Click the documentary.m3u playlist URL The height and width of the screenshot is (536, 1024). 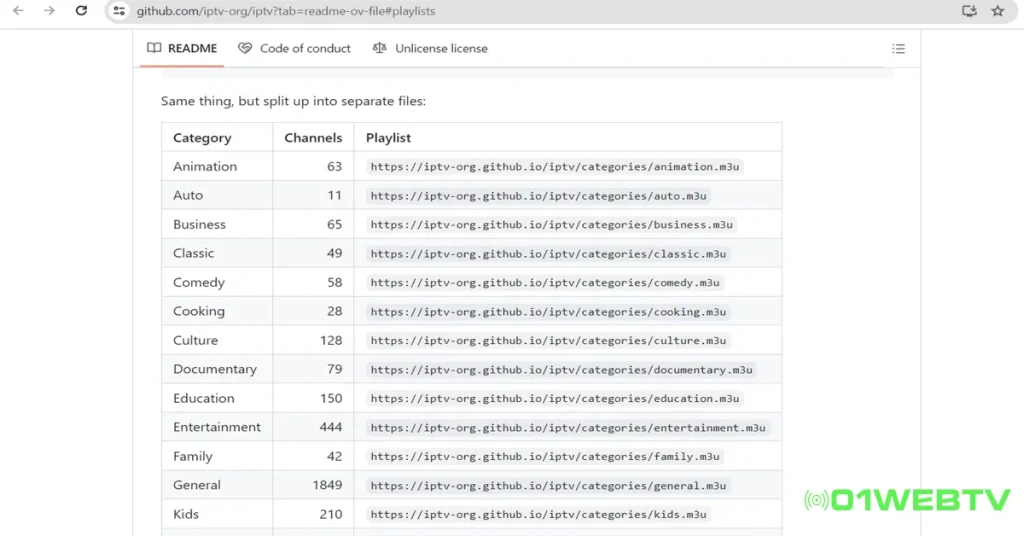coord(561,370)
